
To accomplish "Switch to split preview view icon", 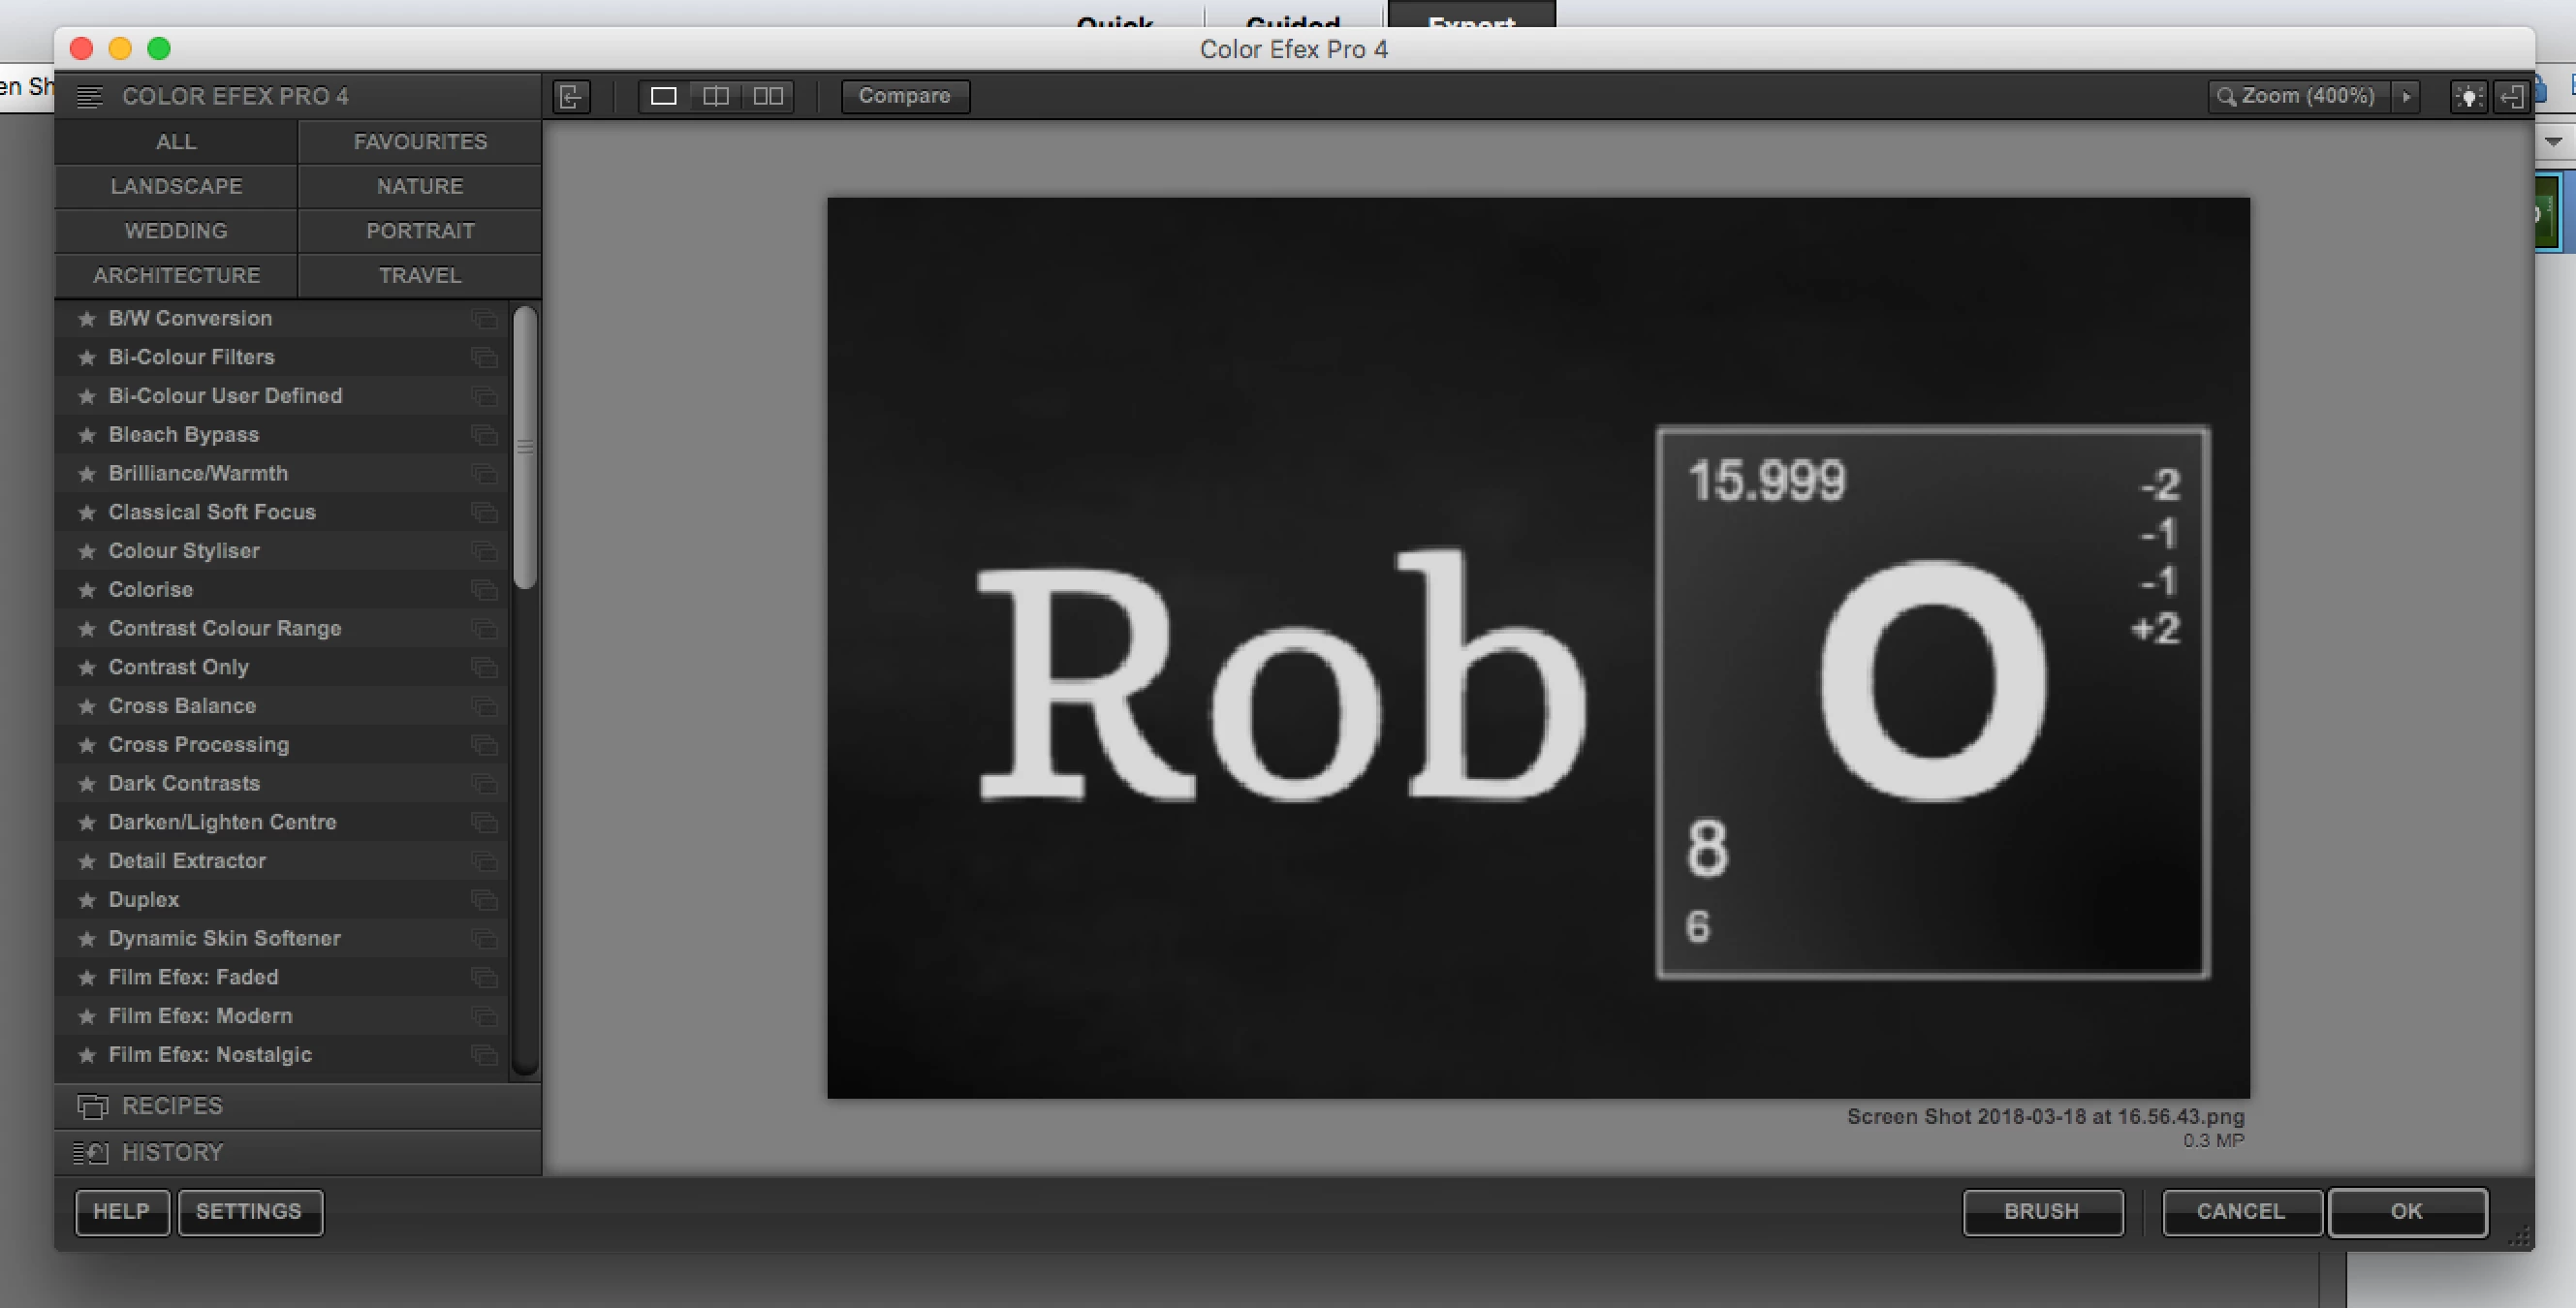I will [716, 97].
